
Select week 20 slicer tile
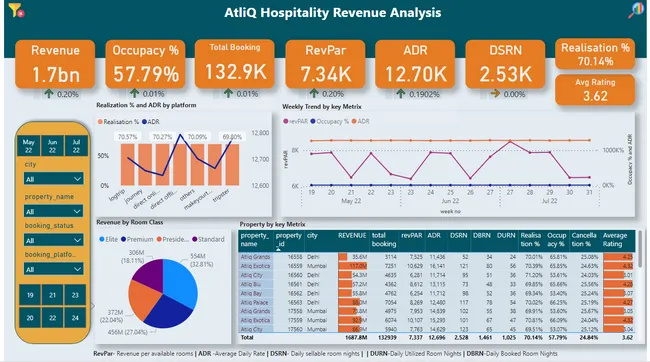pyautogui.click(x=30, y=318)
